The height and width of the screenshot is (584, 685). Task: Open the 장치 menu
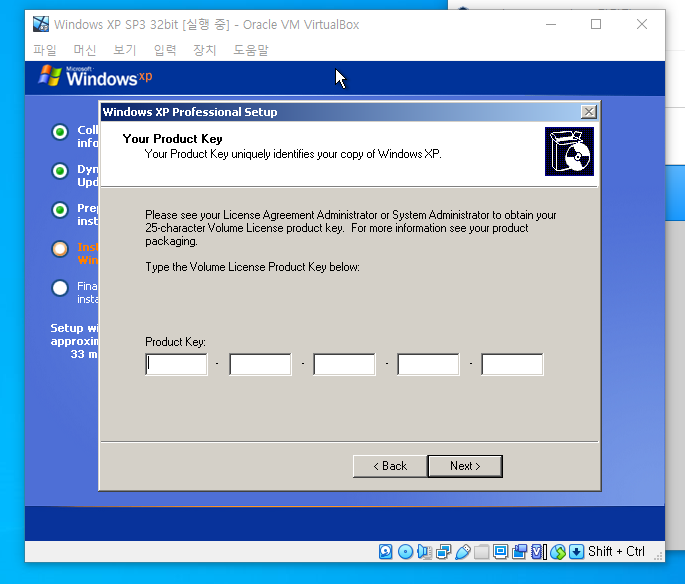205,50
